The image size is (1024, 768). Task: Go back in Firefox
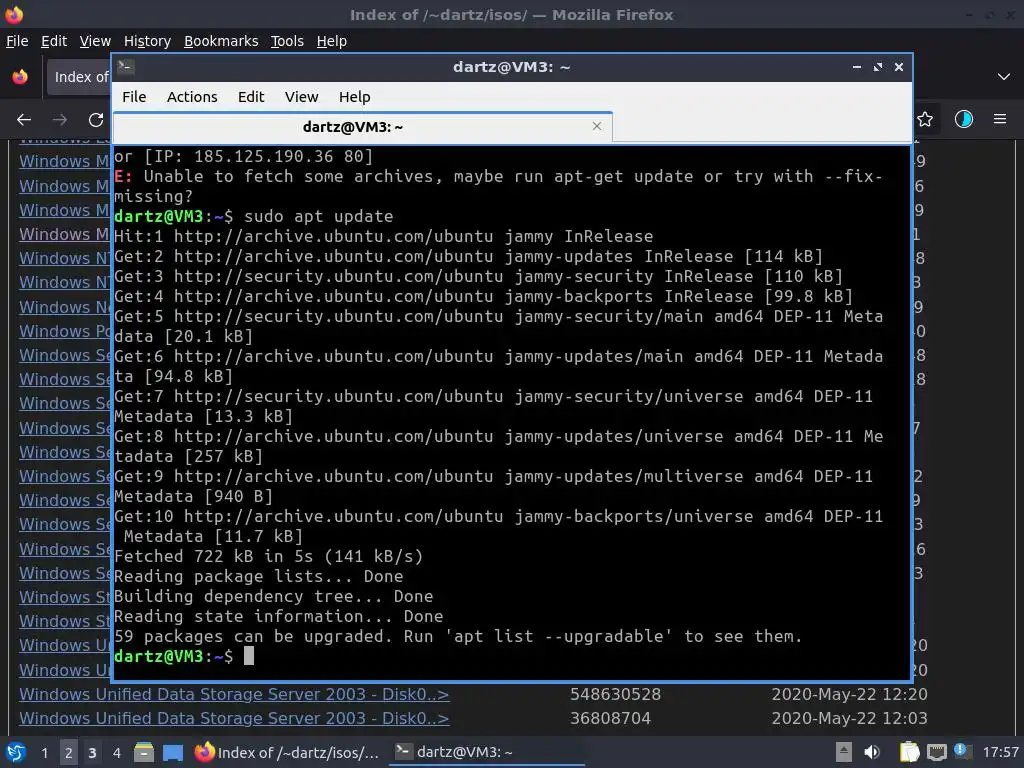tap(24, 120)
